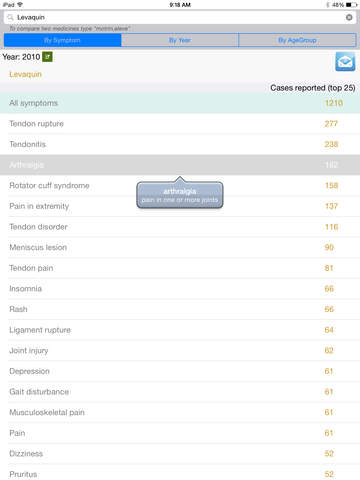The image size is (360, 480).
Task: Select the Meniscus lesion row
Action: click(180, 247)
